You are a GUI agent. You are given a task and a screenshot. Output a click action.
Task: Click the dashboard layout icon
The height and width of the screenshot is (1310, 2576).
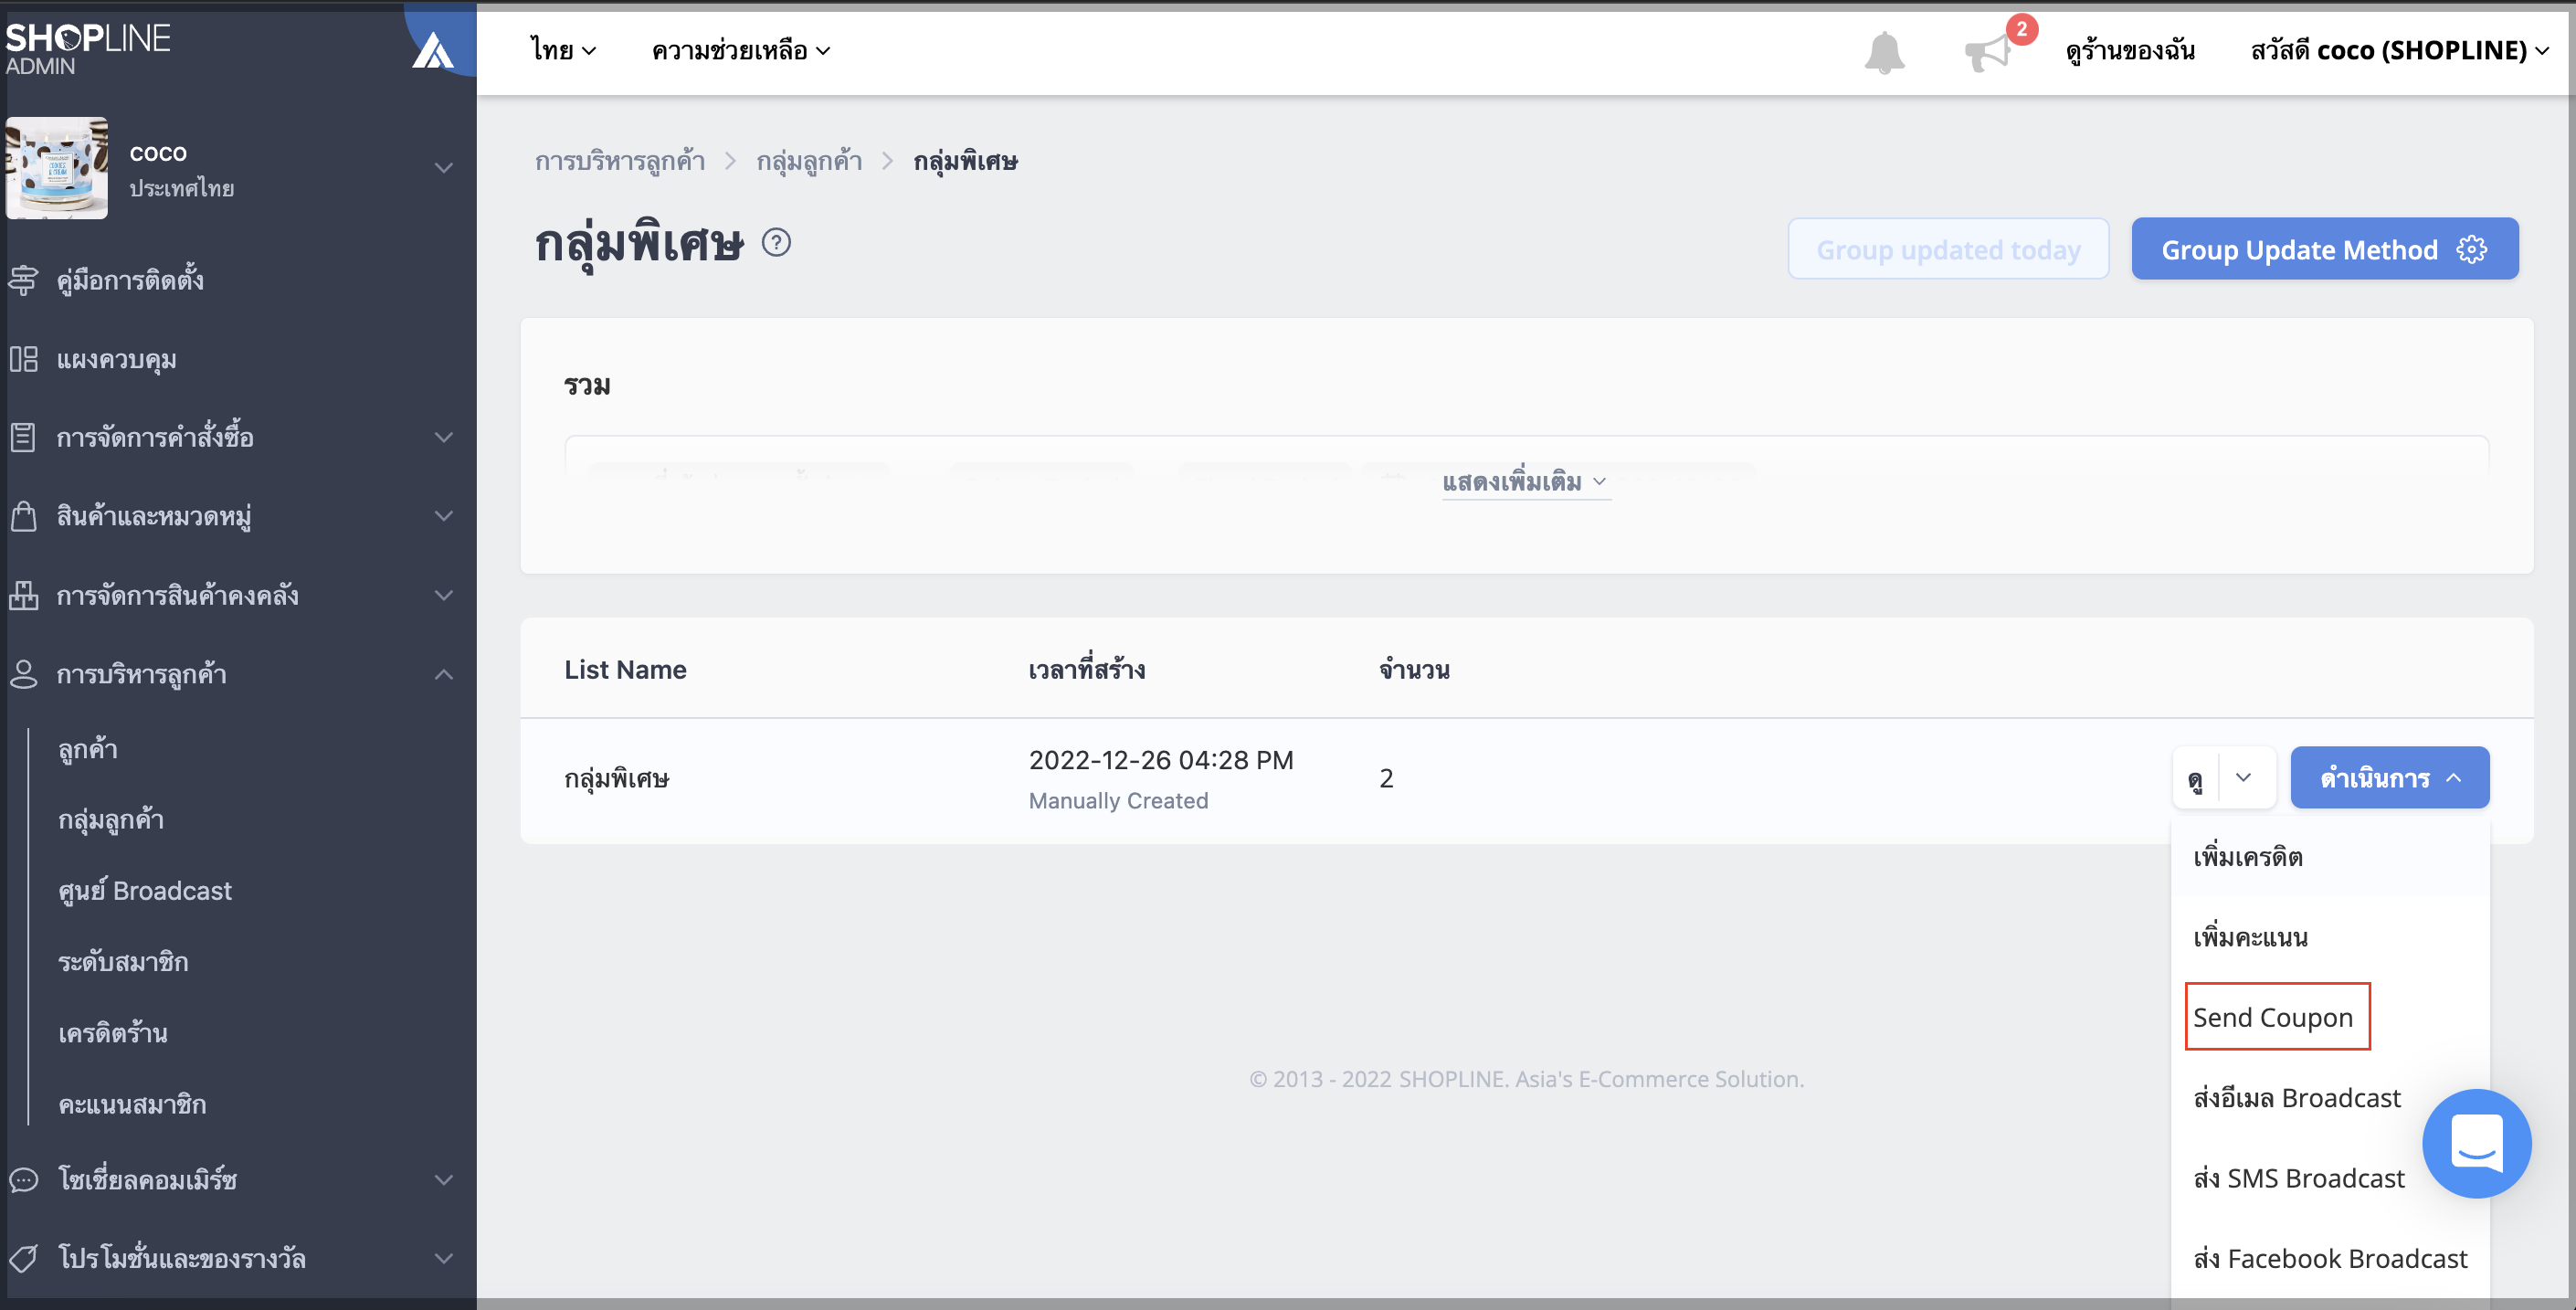coord(23,359)
